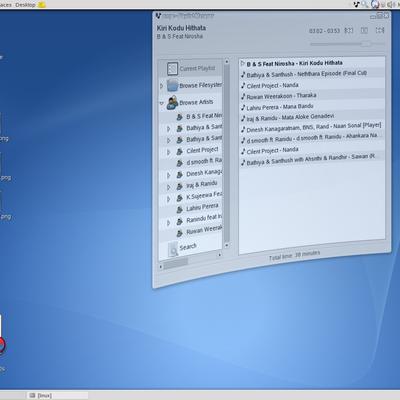Click the Total time status text
This screenshot has width=400, height=400.
coord(295,255)
